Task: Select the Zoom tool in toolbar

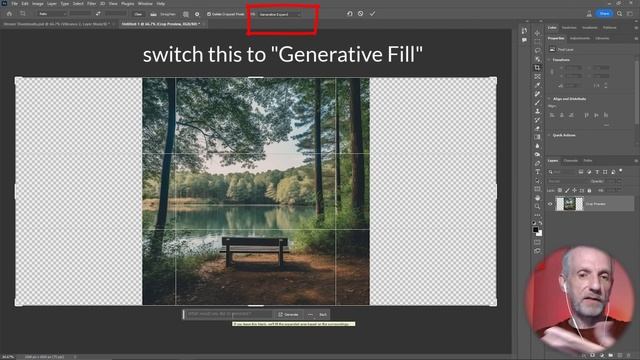Action: [x=537, y=207]
